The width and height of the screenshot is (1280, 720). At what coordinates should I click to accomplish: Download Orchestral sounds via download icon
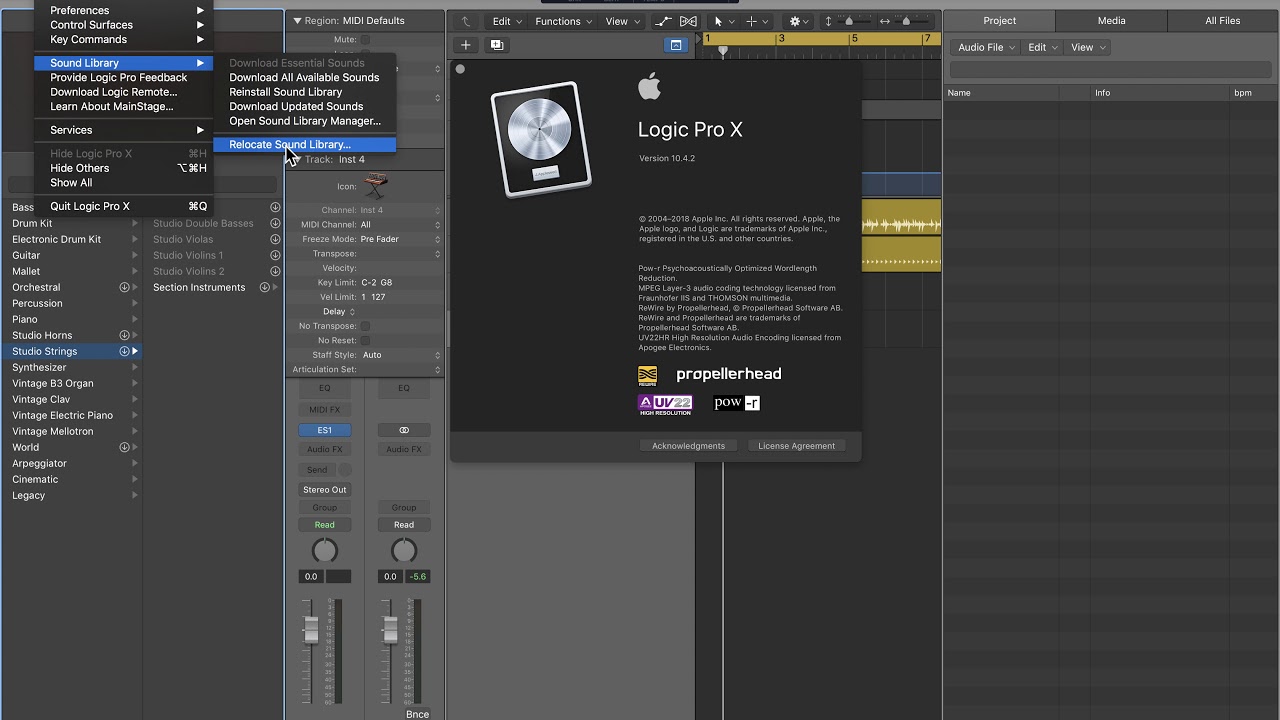125,287
